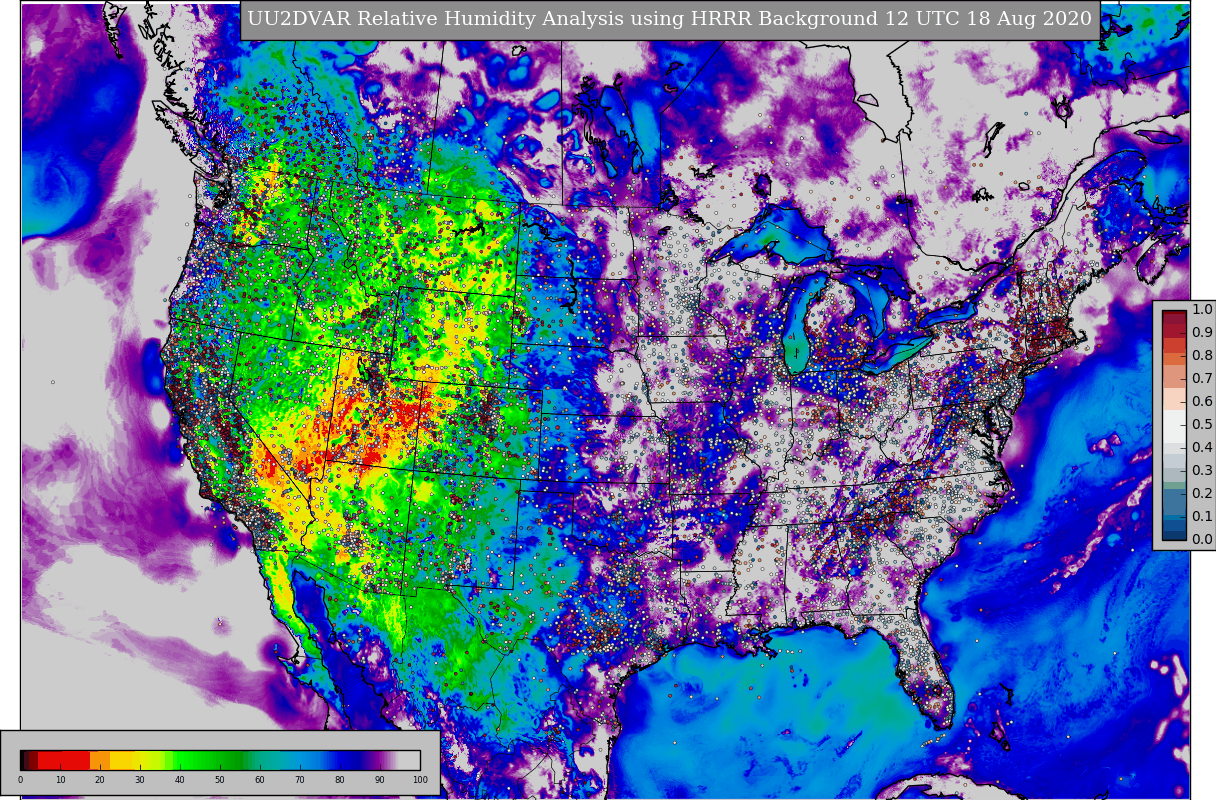Click the "0.4" label on right colorbar
The height and width of the screenshot is (800, 1216).
click(x=1201, y=447)
